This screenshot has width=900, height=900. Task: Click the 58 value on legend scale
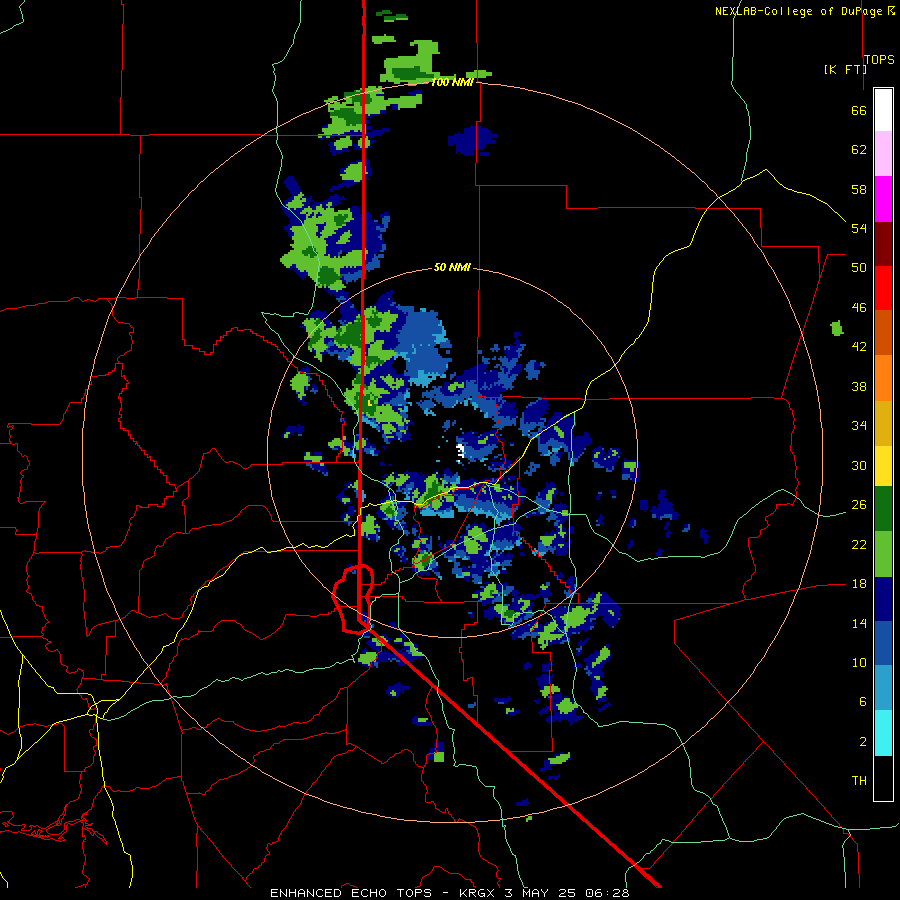pyautogui.click(x=859, y=189)
